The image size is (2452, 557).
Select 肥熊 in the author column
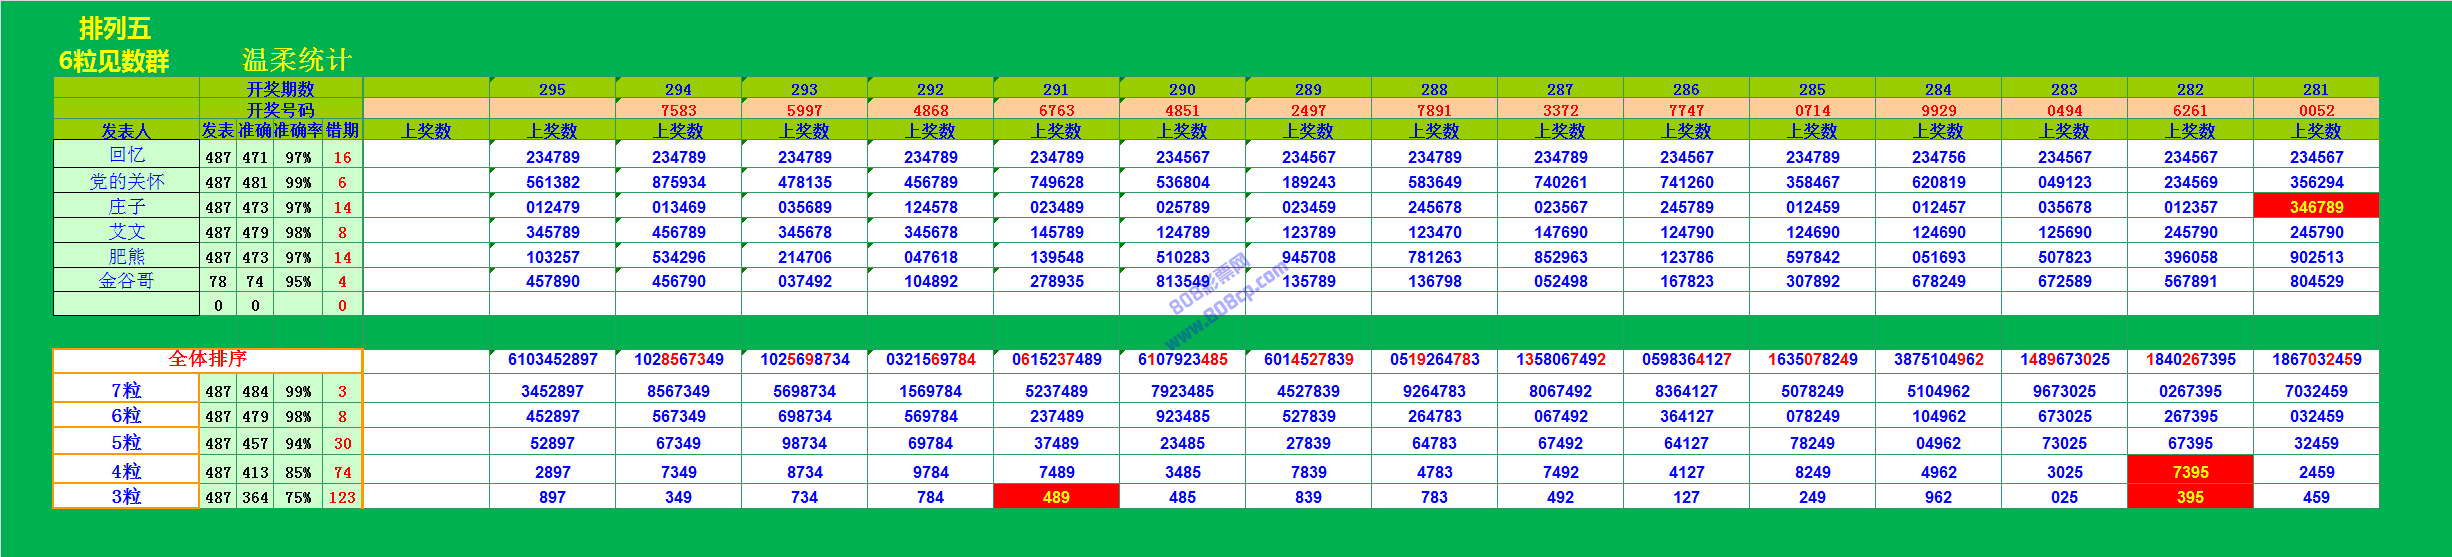click(126, 256)
